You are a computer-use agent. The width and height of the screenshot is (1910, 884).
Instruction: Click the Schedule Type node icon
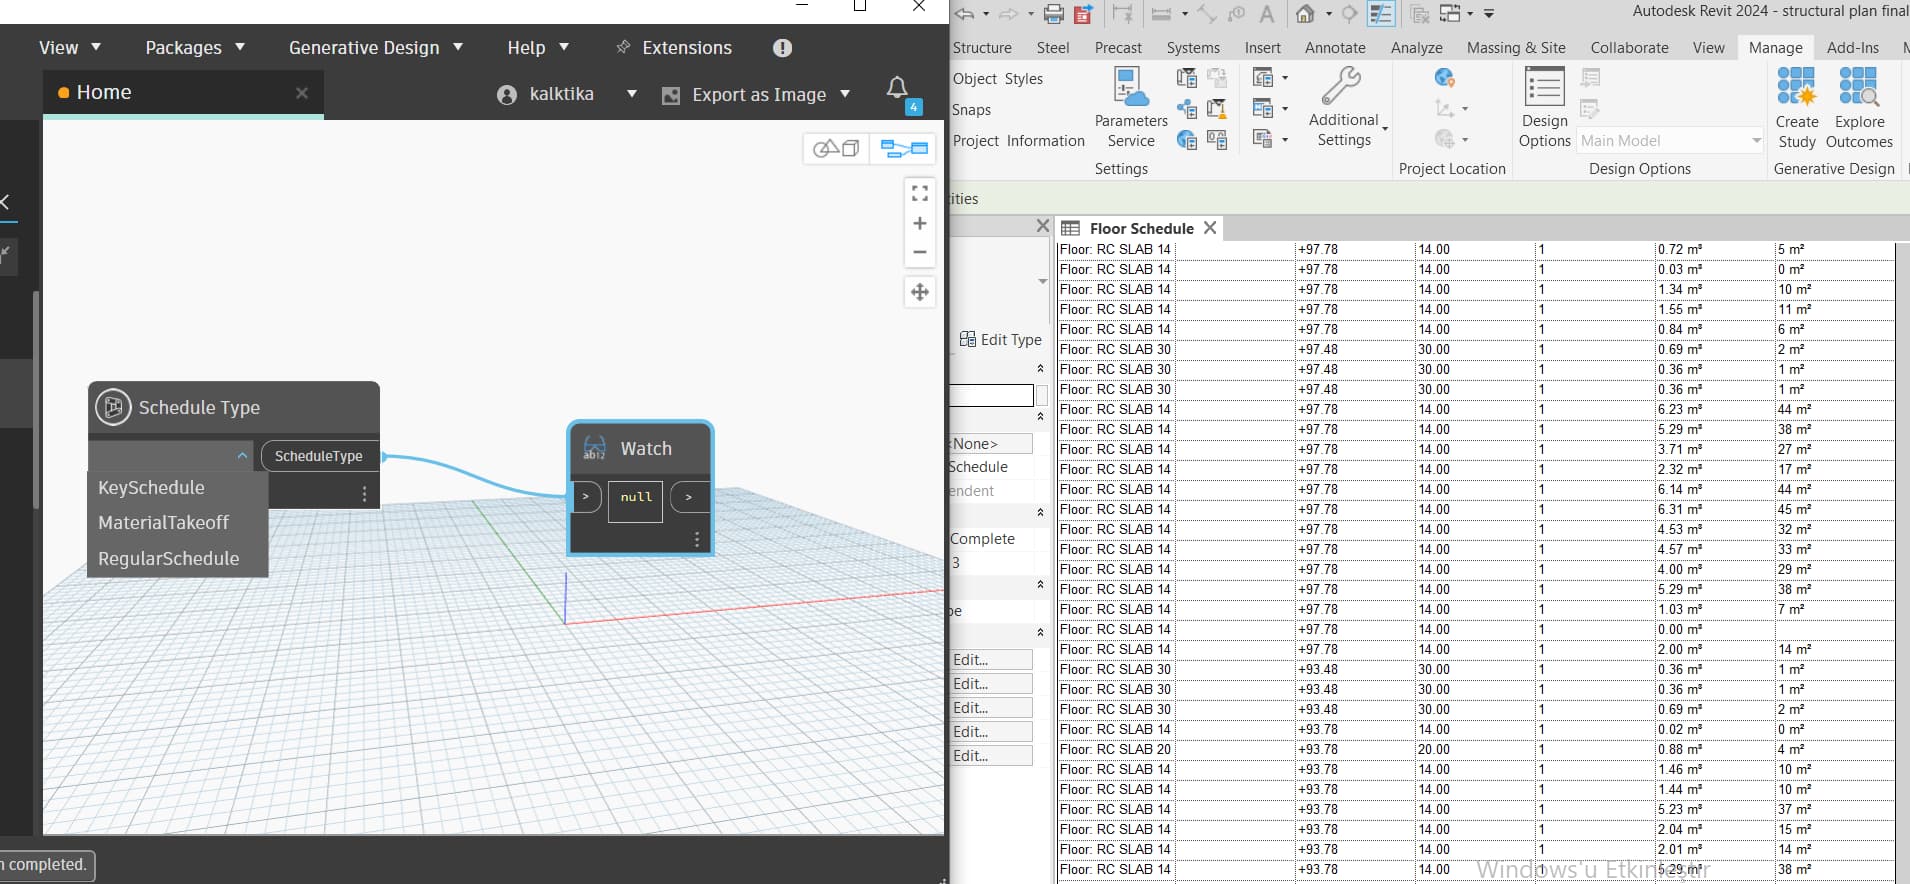(113, 407)
